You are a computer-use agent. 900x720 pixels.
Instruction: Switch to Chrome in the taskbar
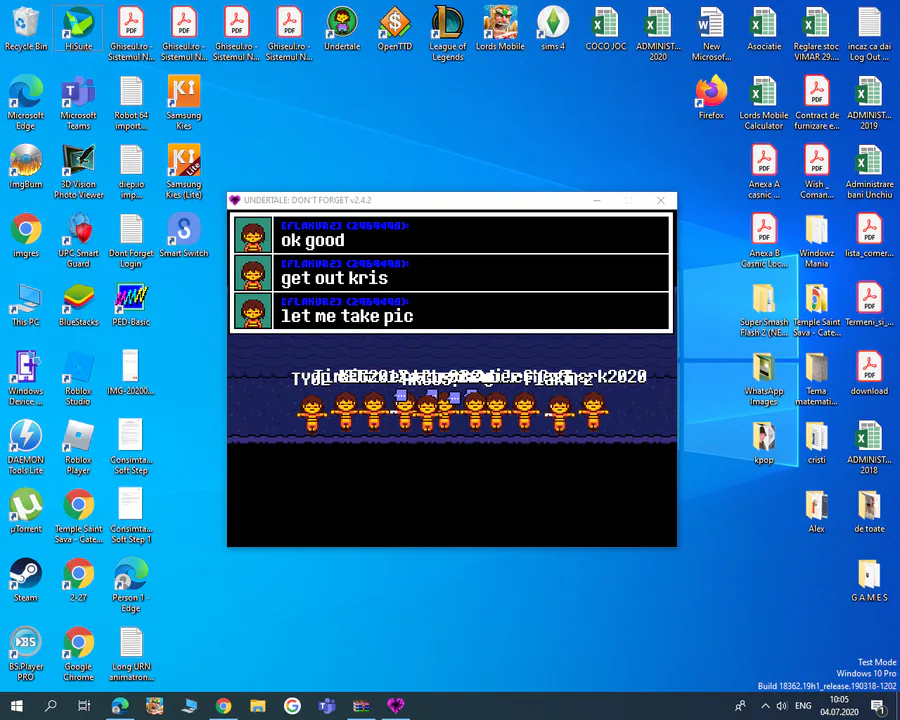(x=223, y=706)
